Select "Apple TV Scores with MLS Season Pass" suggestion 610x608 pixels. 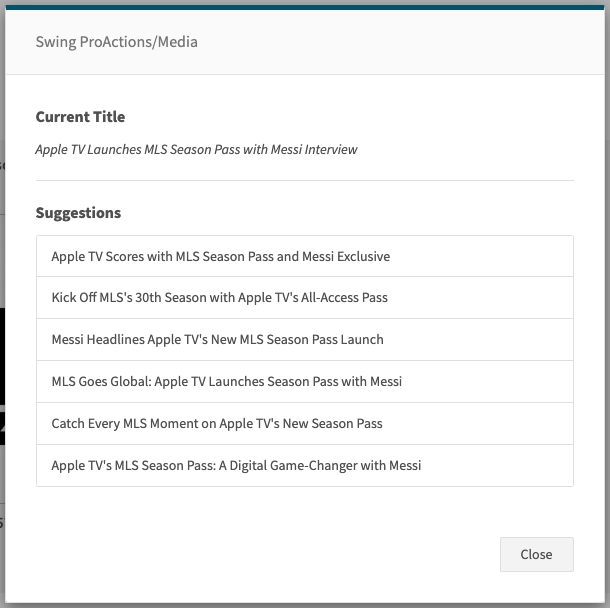click(x=221, y=256)
